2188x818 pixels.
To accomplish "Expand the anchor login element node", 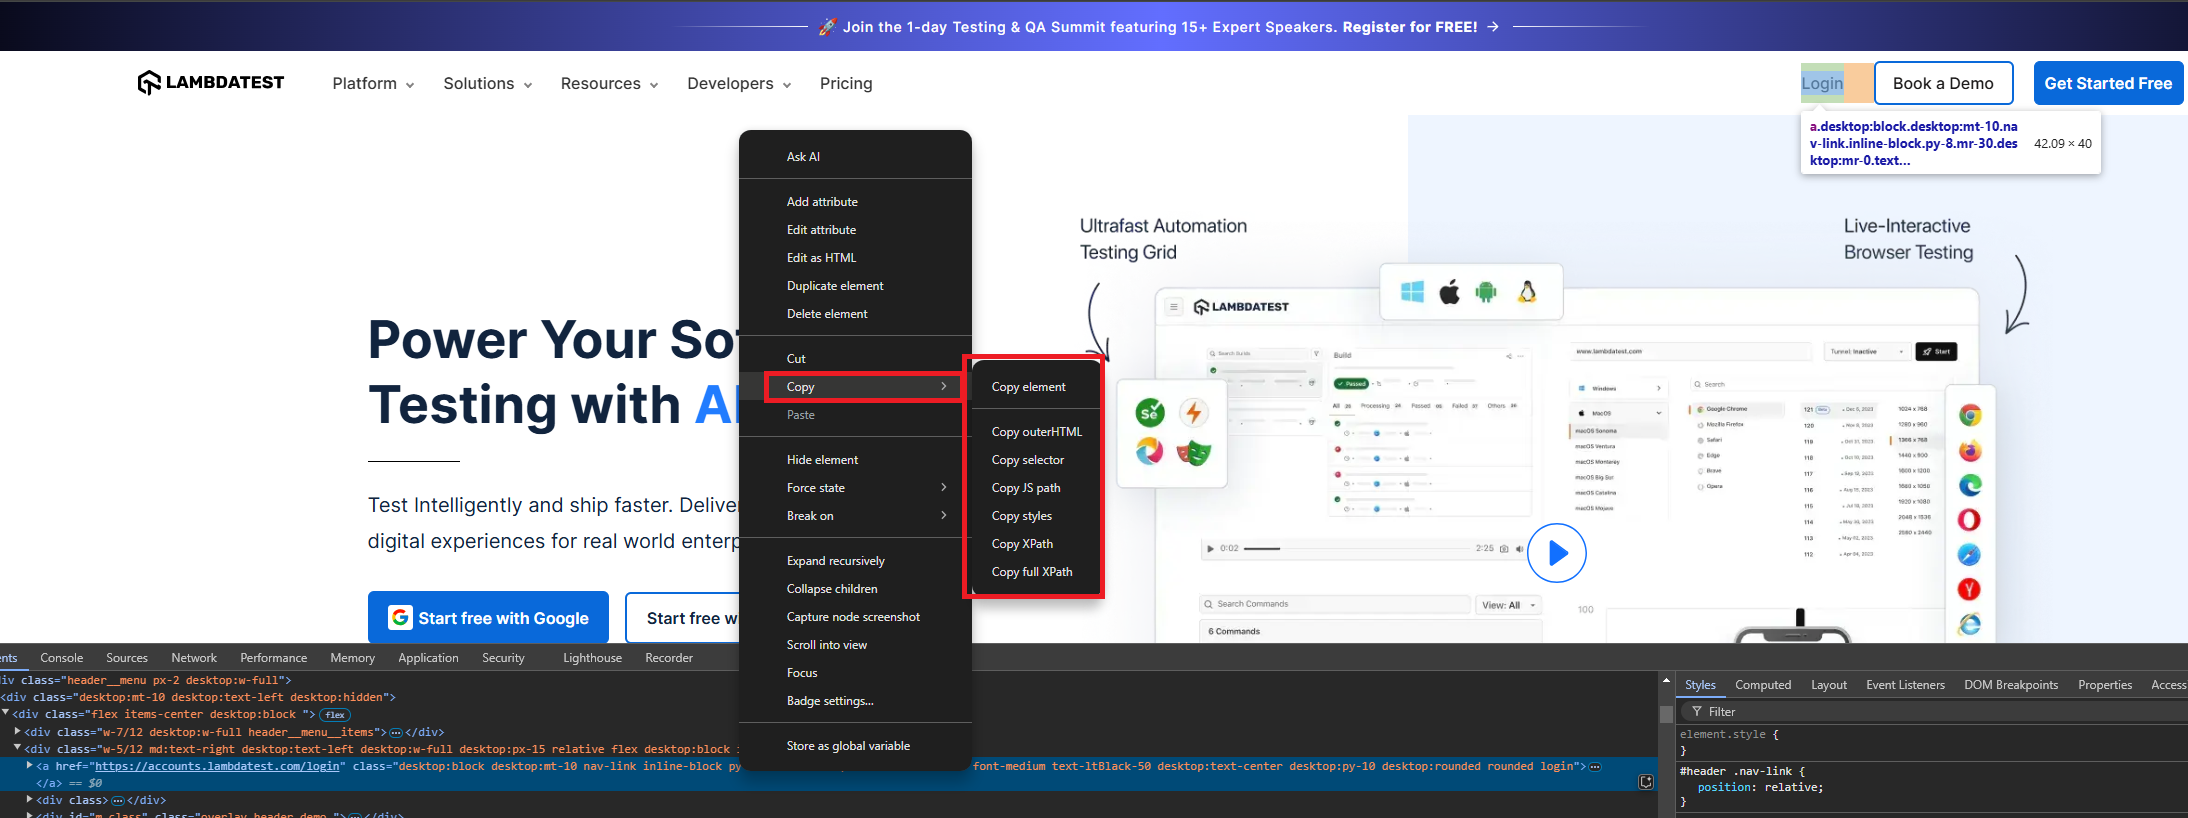I will (x=29, y=766).
